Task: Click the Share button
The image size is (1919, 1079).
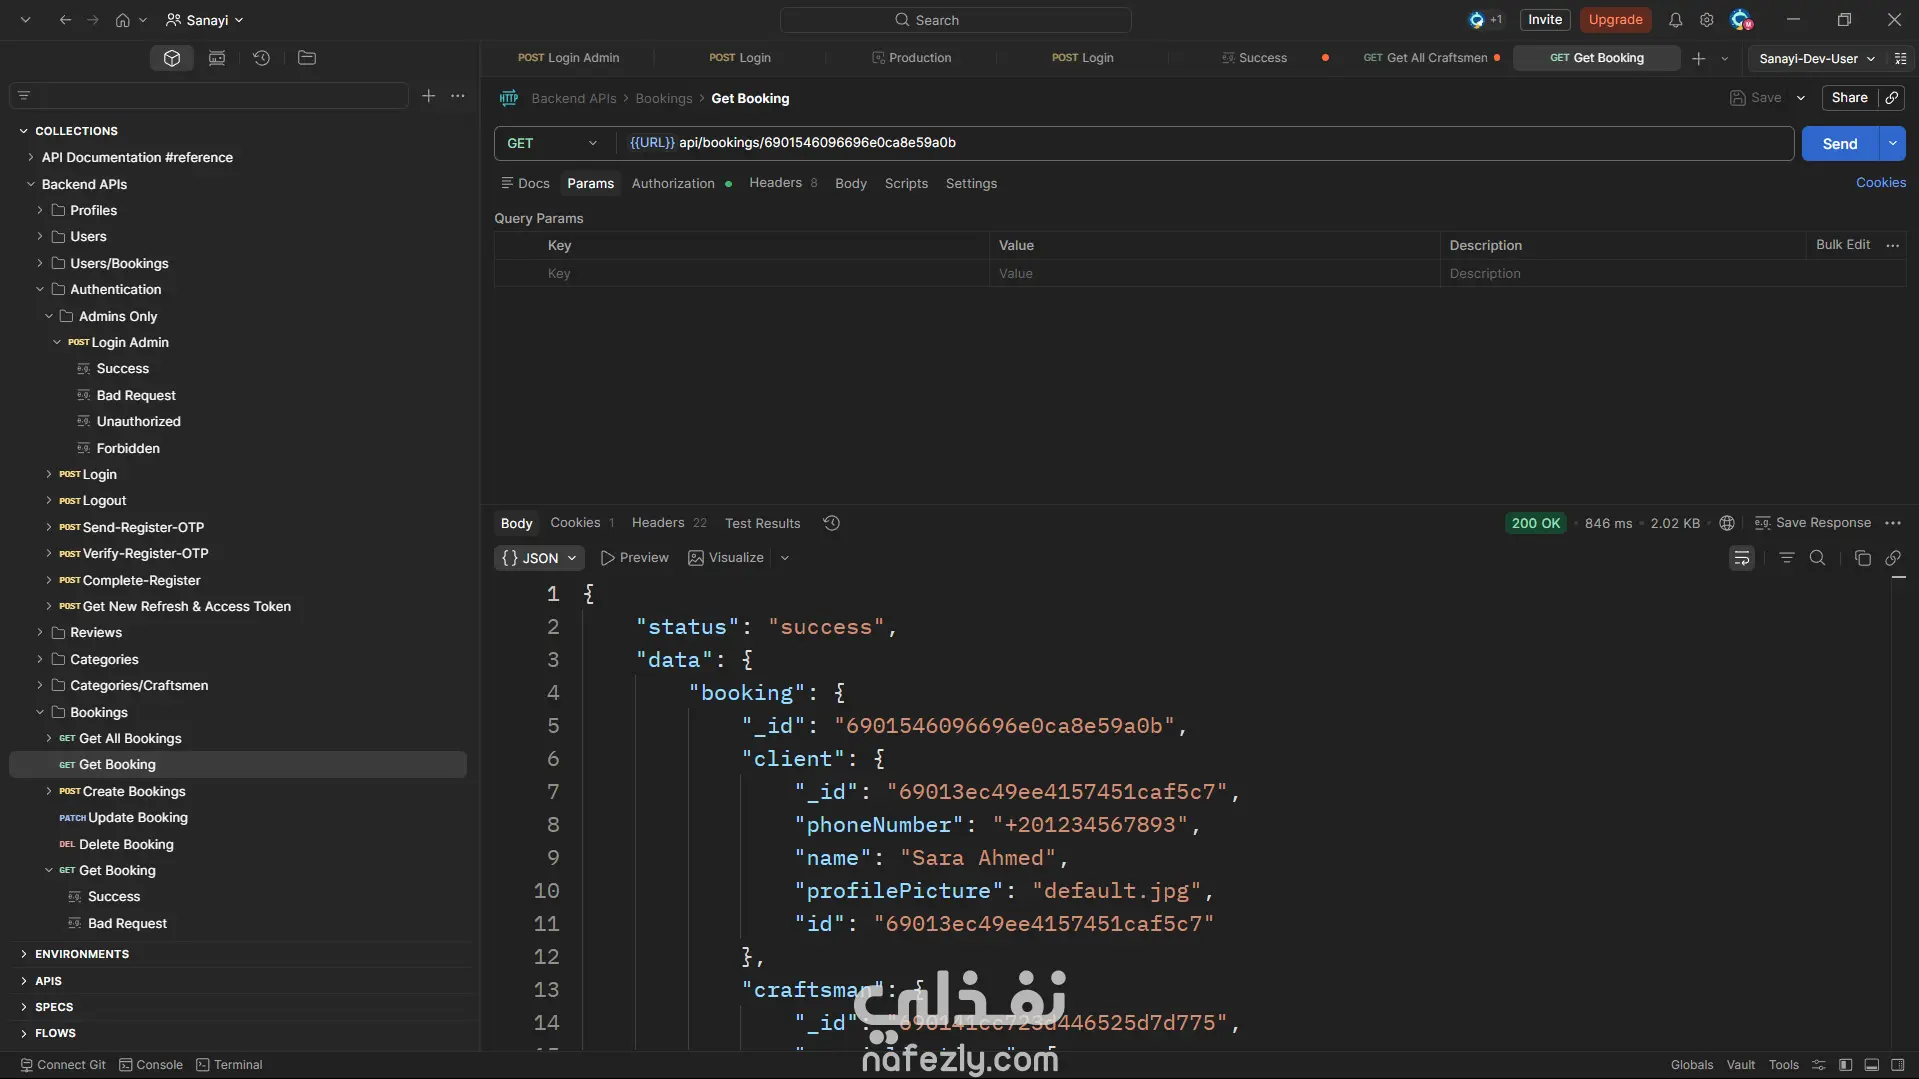Action: tap(1850, 98)
